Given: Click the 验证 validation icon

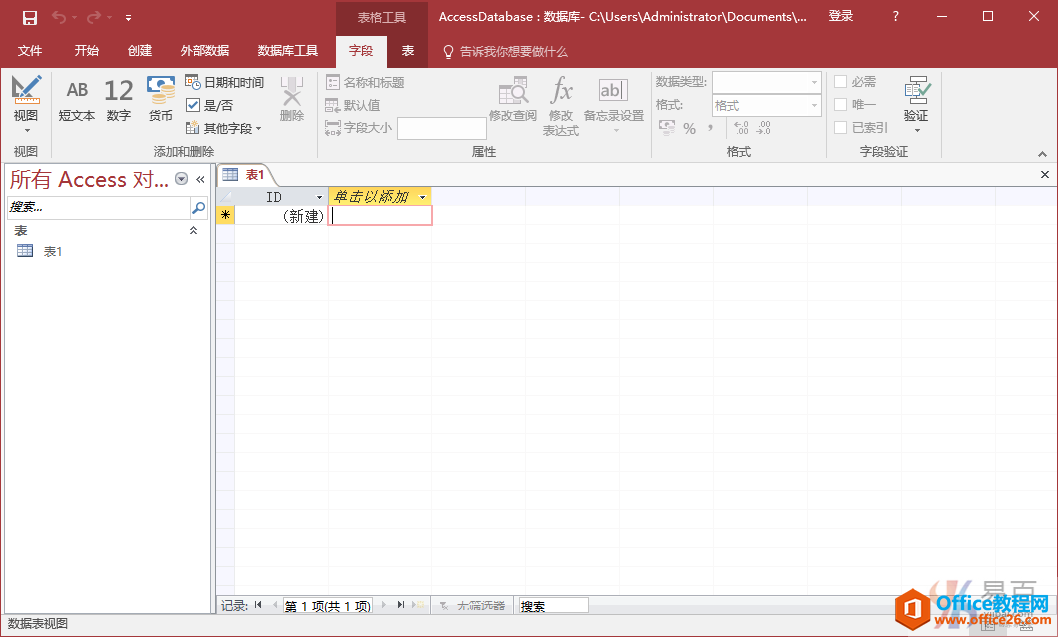Looking at the screenshot, I should [916, 100].
